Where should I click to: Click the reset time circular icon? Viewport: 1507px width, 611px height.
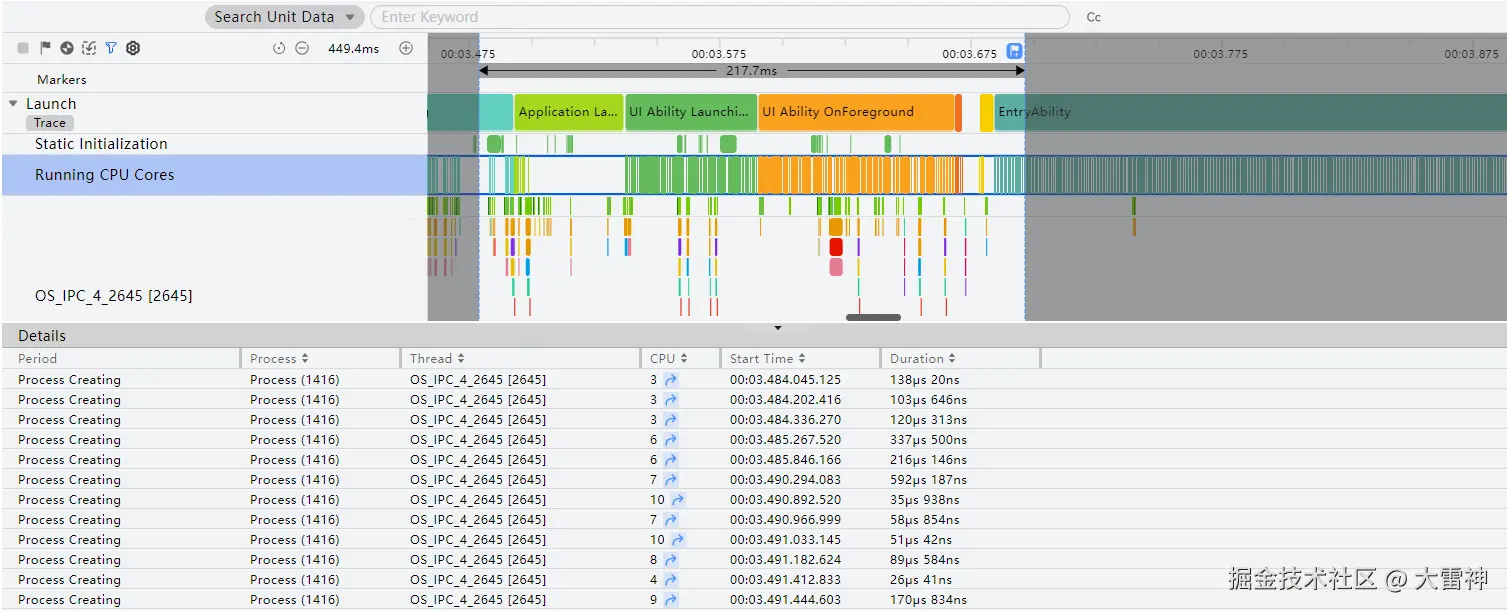click(x=279, y=48)
